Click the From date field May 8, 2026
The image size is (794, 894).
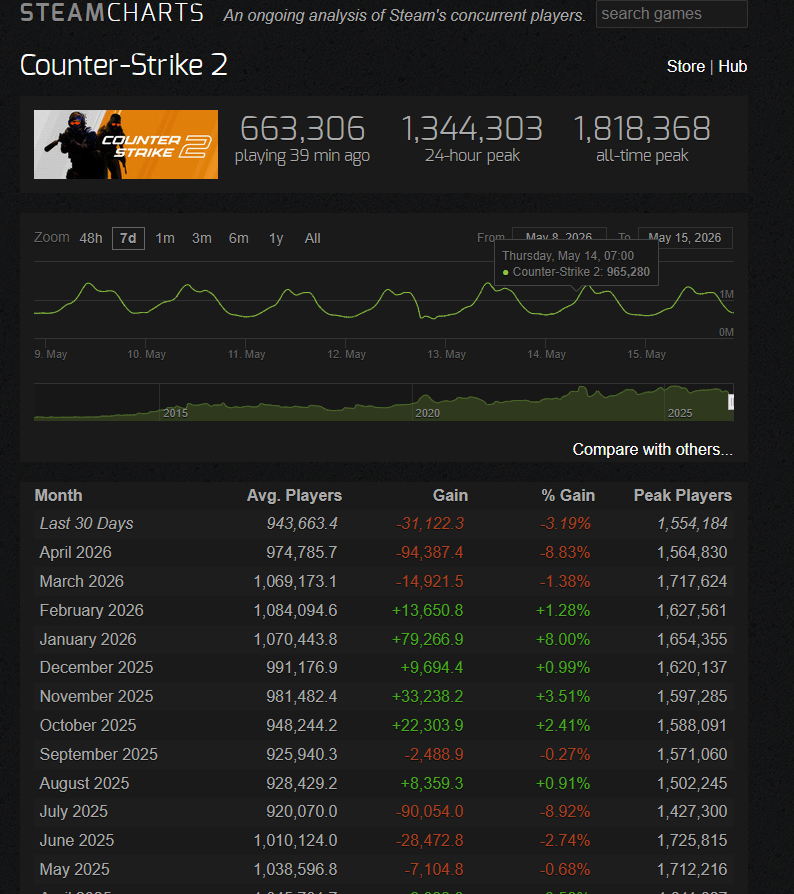559,236
